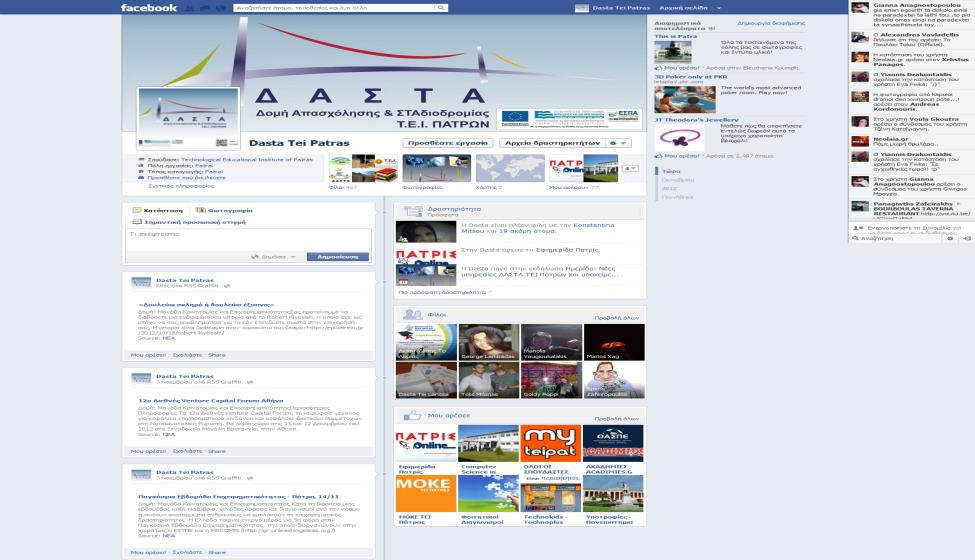This screenshot has width=975, height=560.
Task: Click chat search field Αναζήτηση
Action: 897,238
